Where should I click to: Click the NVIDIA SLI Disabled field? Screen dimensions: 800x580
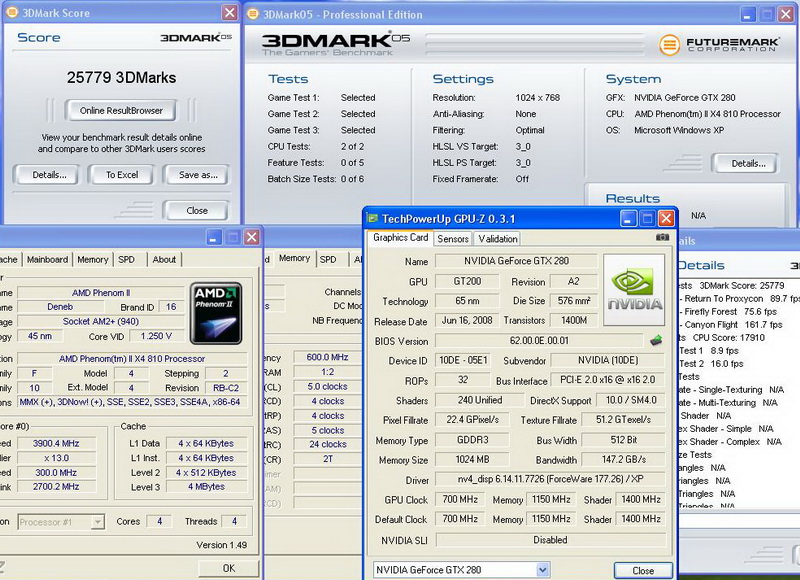[551, 540]
